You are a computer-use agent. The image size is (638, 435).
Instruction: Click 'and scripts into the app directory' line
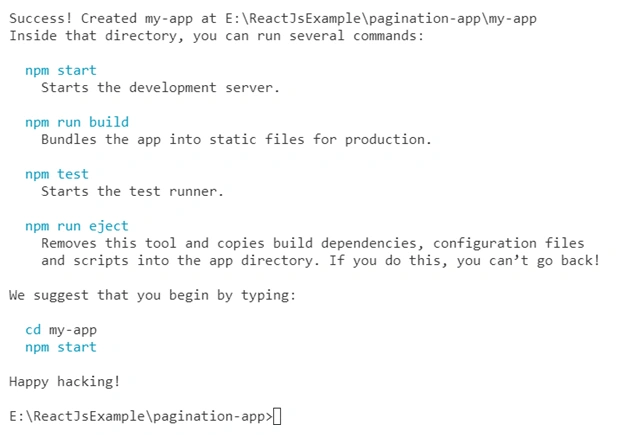tap(321, 260)
